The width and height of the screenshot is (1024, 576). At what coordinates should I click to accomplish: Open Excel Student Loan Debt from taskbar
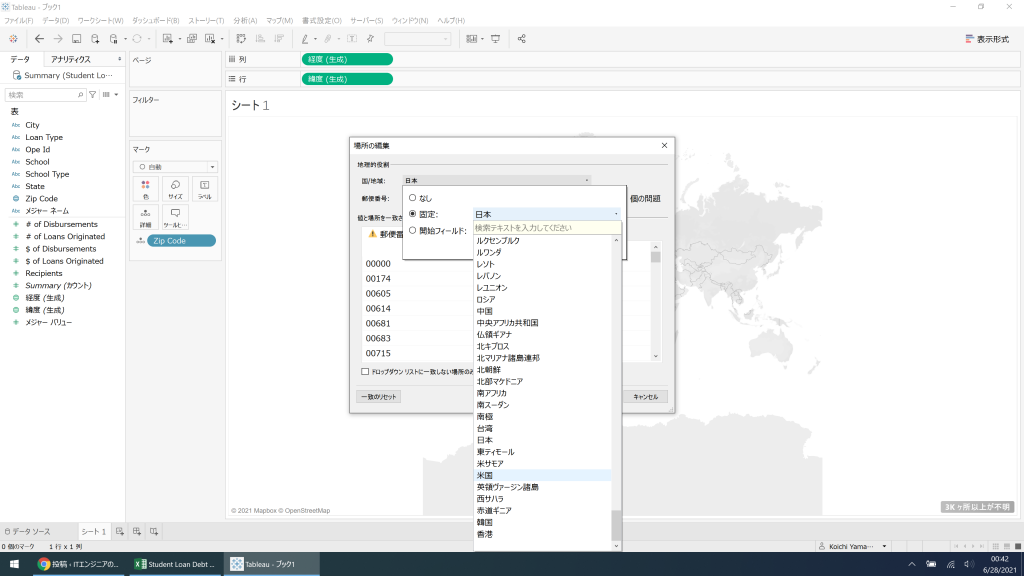(175, 564)
